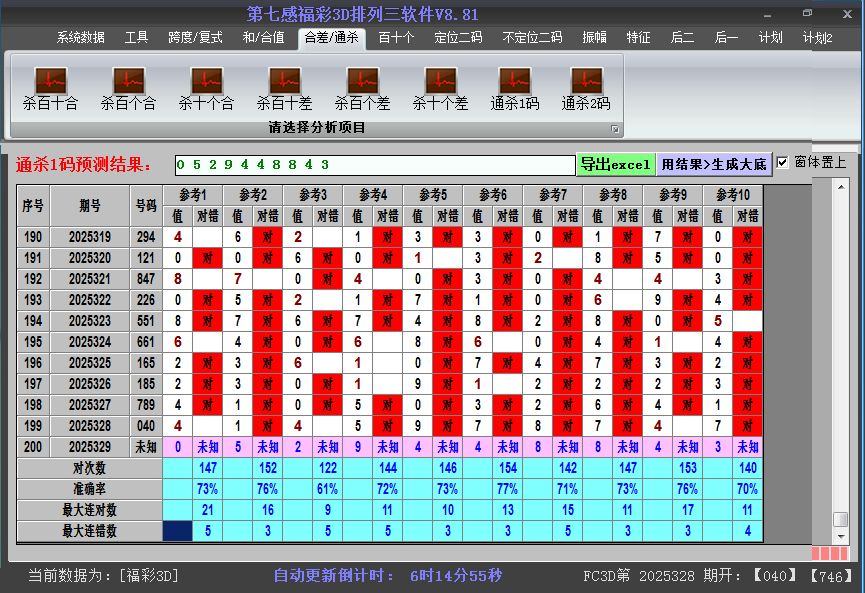Screen dimensions: 865x593
Task: Click the 参考1 column header
Action: pyautogui.click(x=192, y=194)
